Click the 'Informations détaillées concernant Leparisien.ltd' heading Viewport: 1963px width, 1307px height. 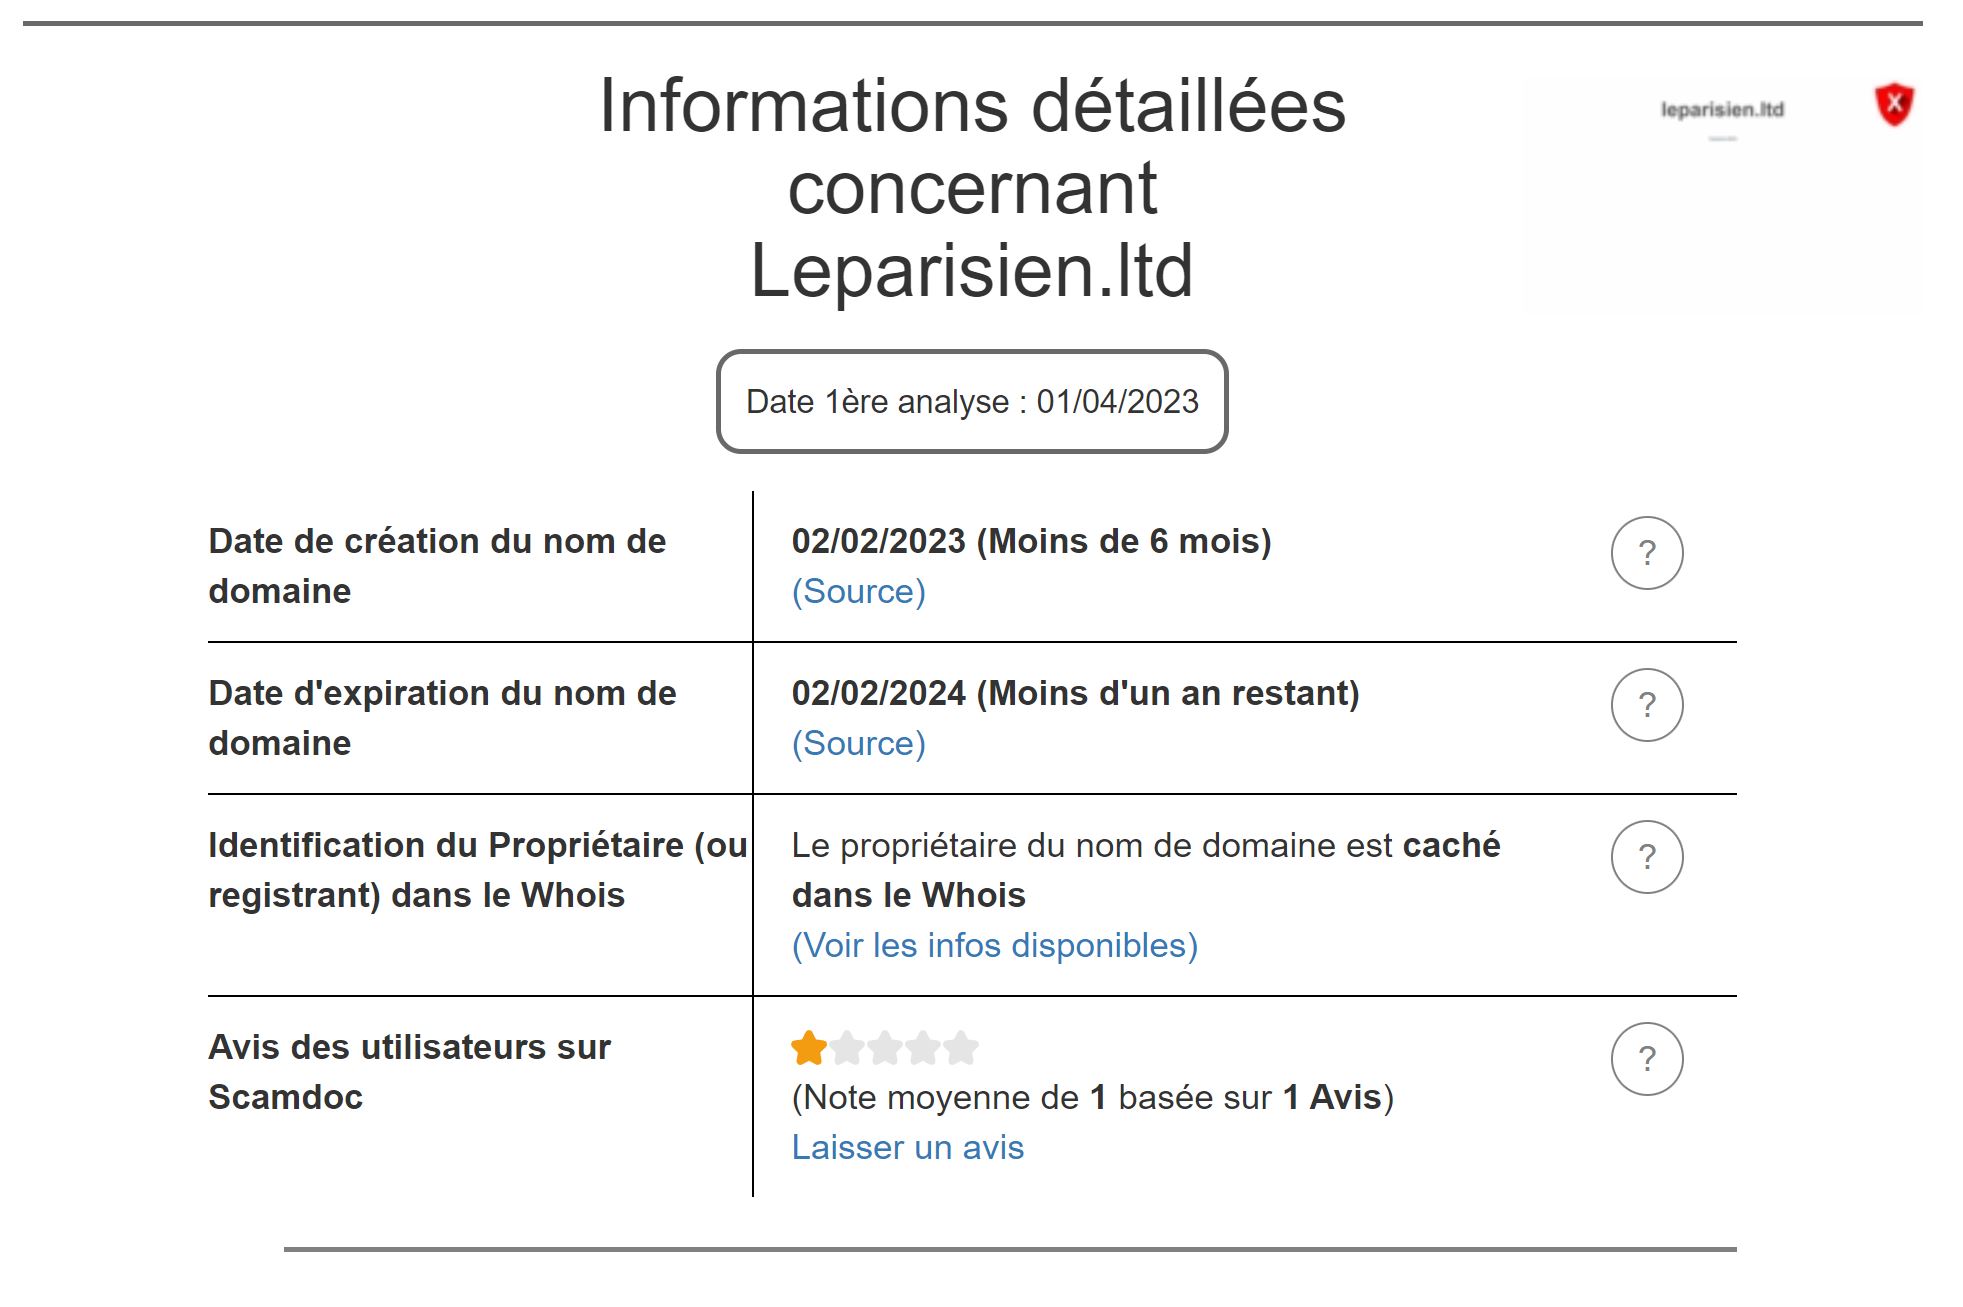[x=972, y=188]
